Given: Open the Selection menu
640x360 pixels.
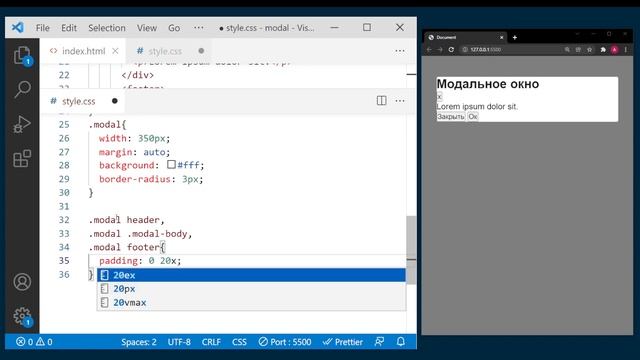Looking at the screenshot, I should 107,28.
